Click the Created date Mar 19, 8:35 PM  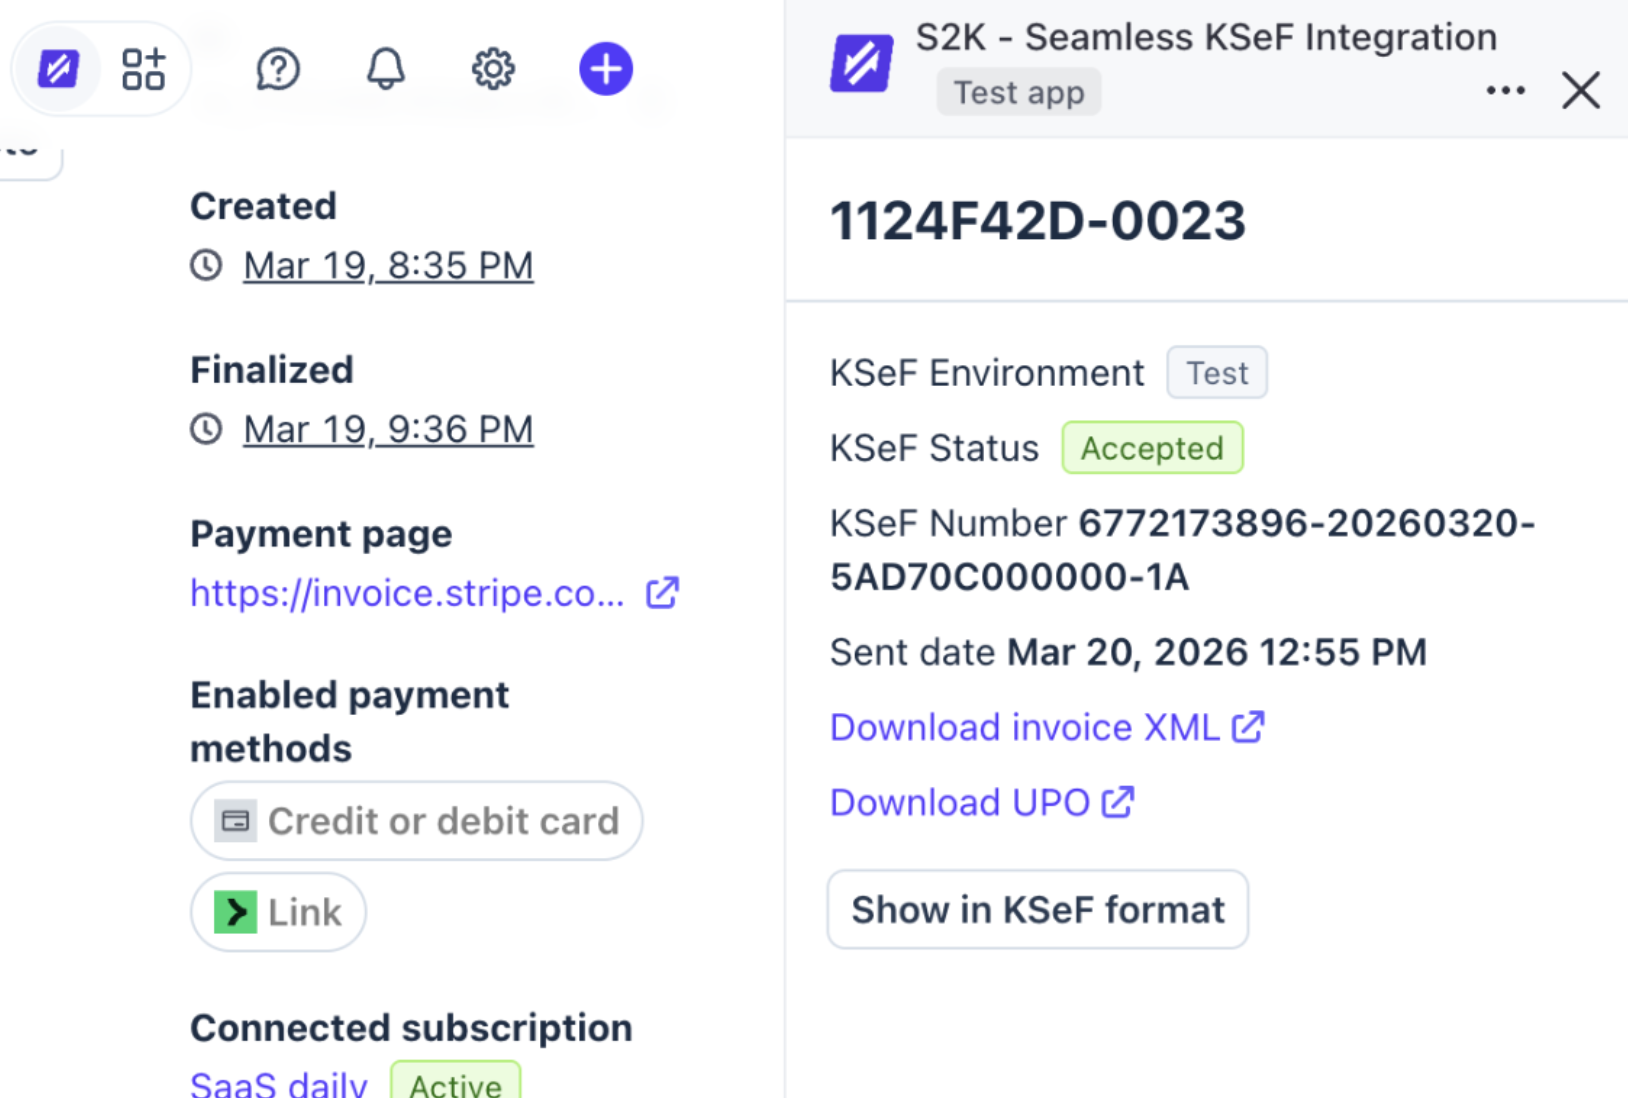point(388,266)
